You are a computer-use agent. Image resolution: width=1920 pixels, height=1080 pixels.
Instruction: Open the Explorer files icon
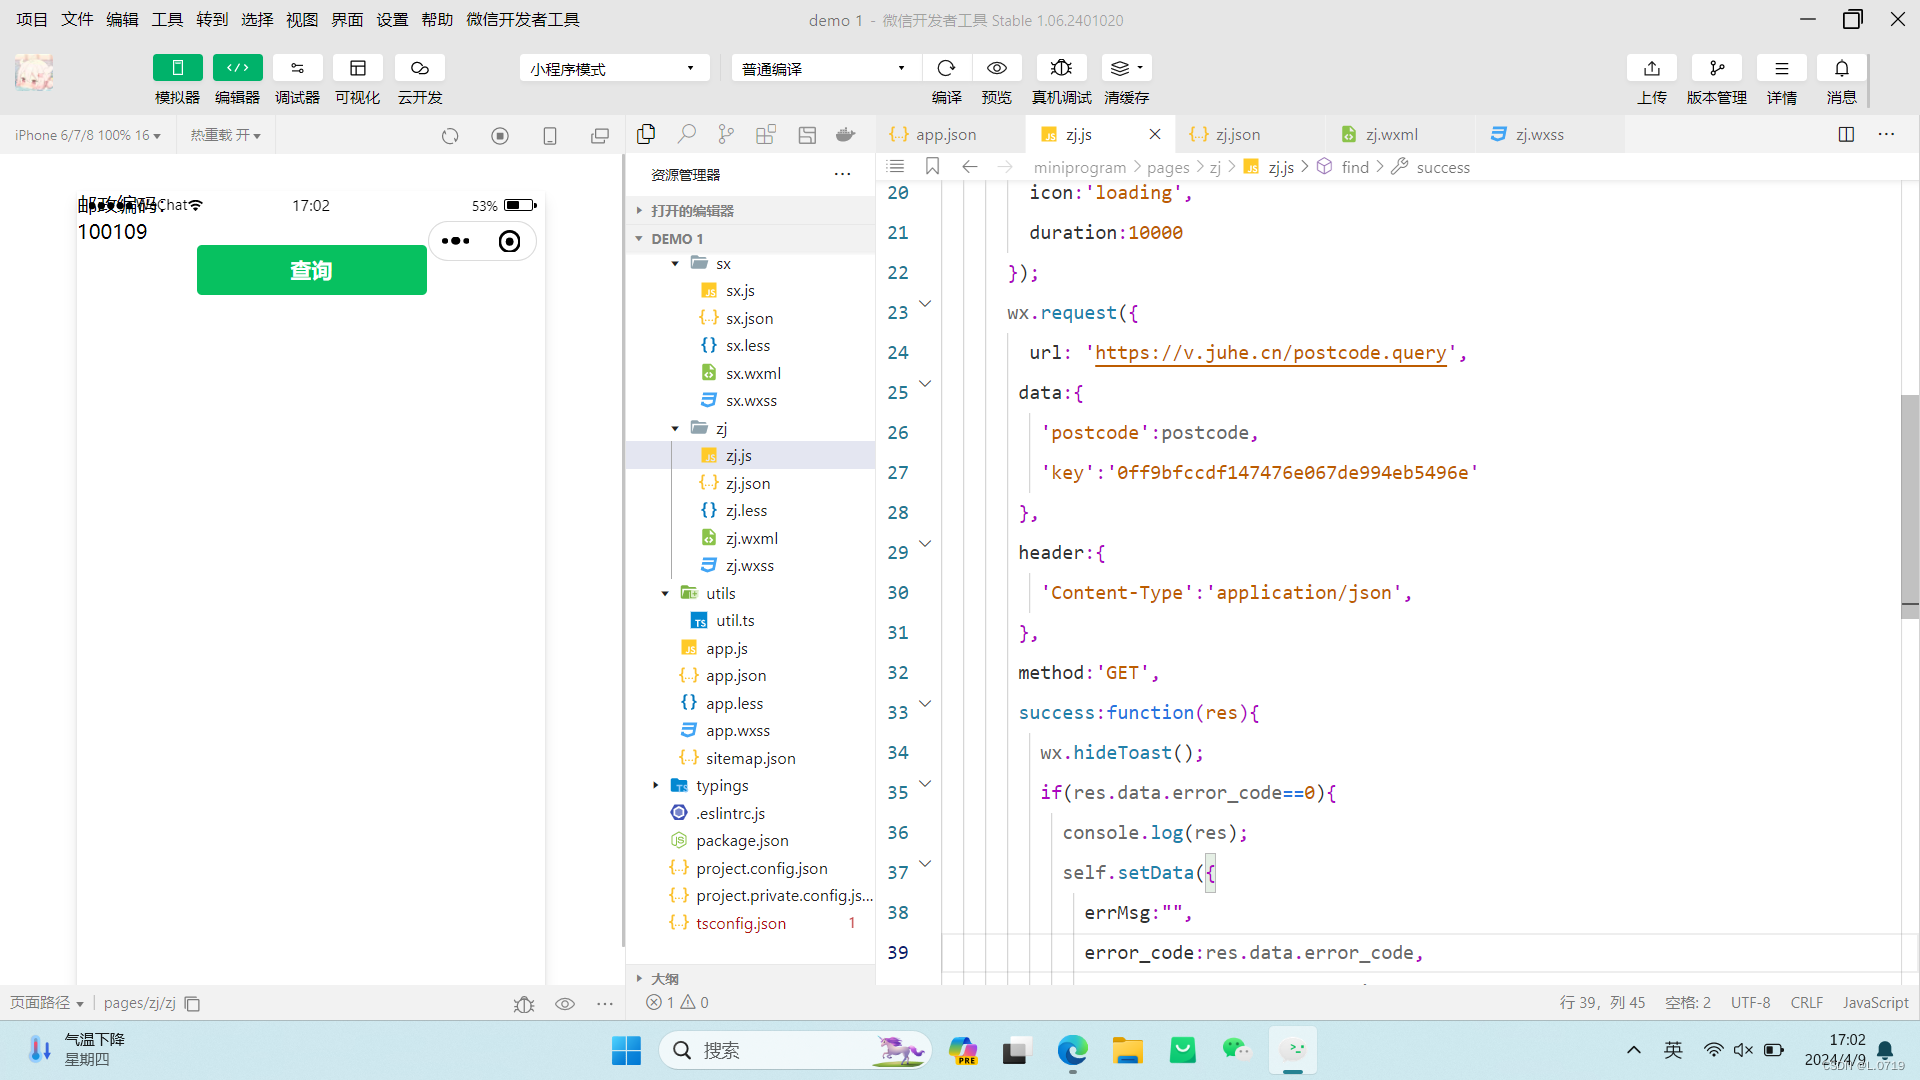646,134
